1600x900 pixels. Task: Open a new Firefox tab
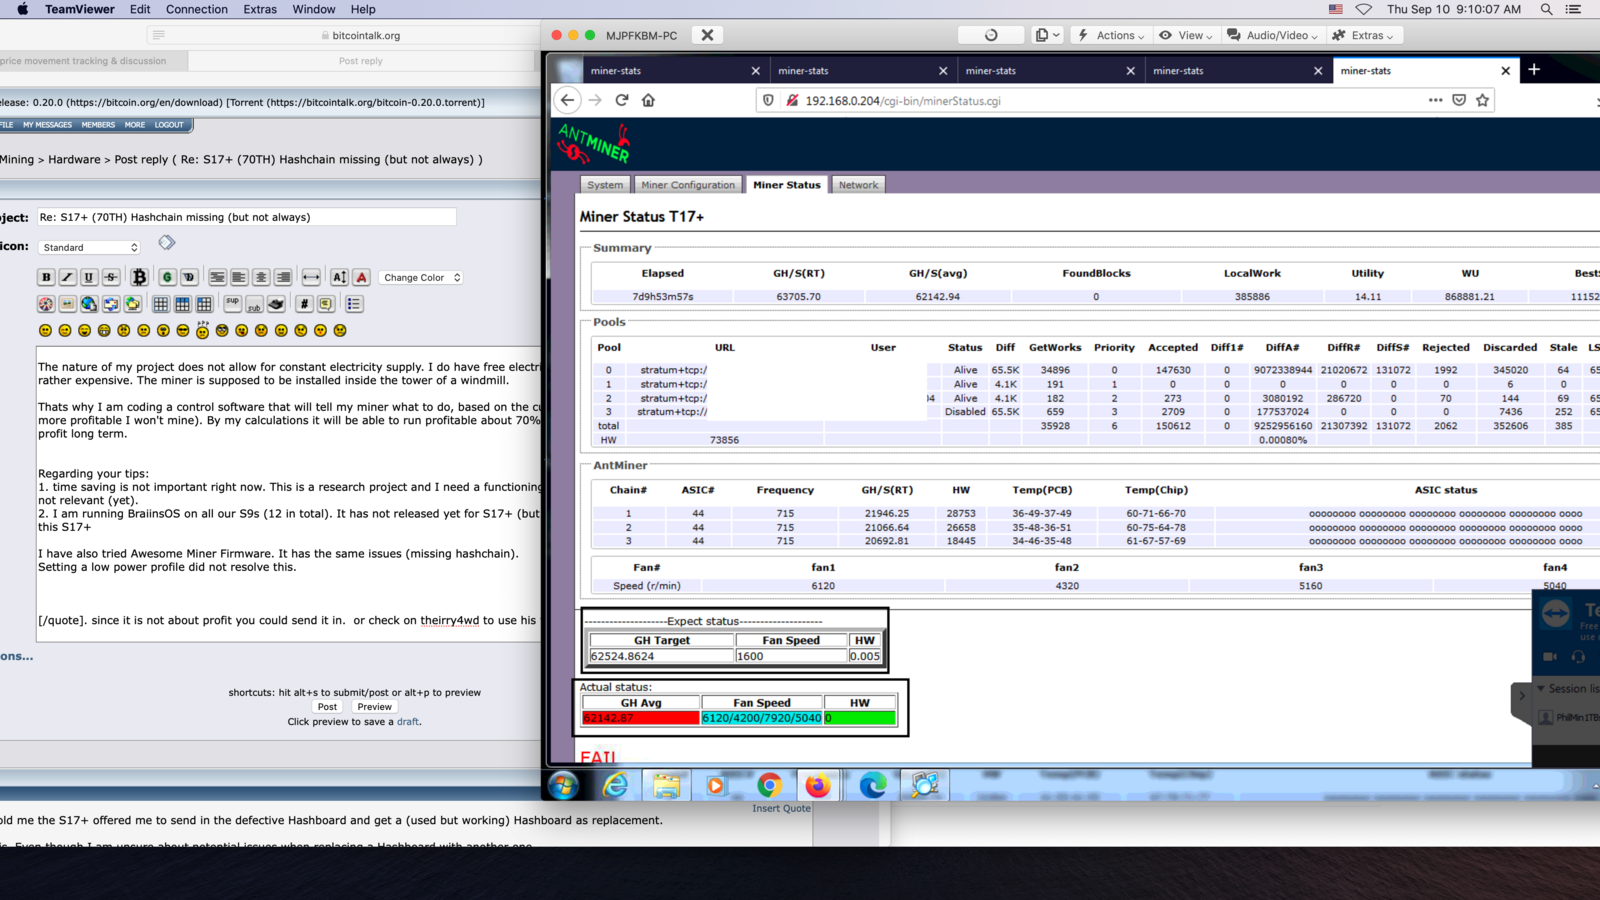point(1534,69)
